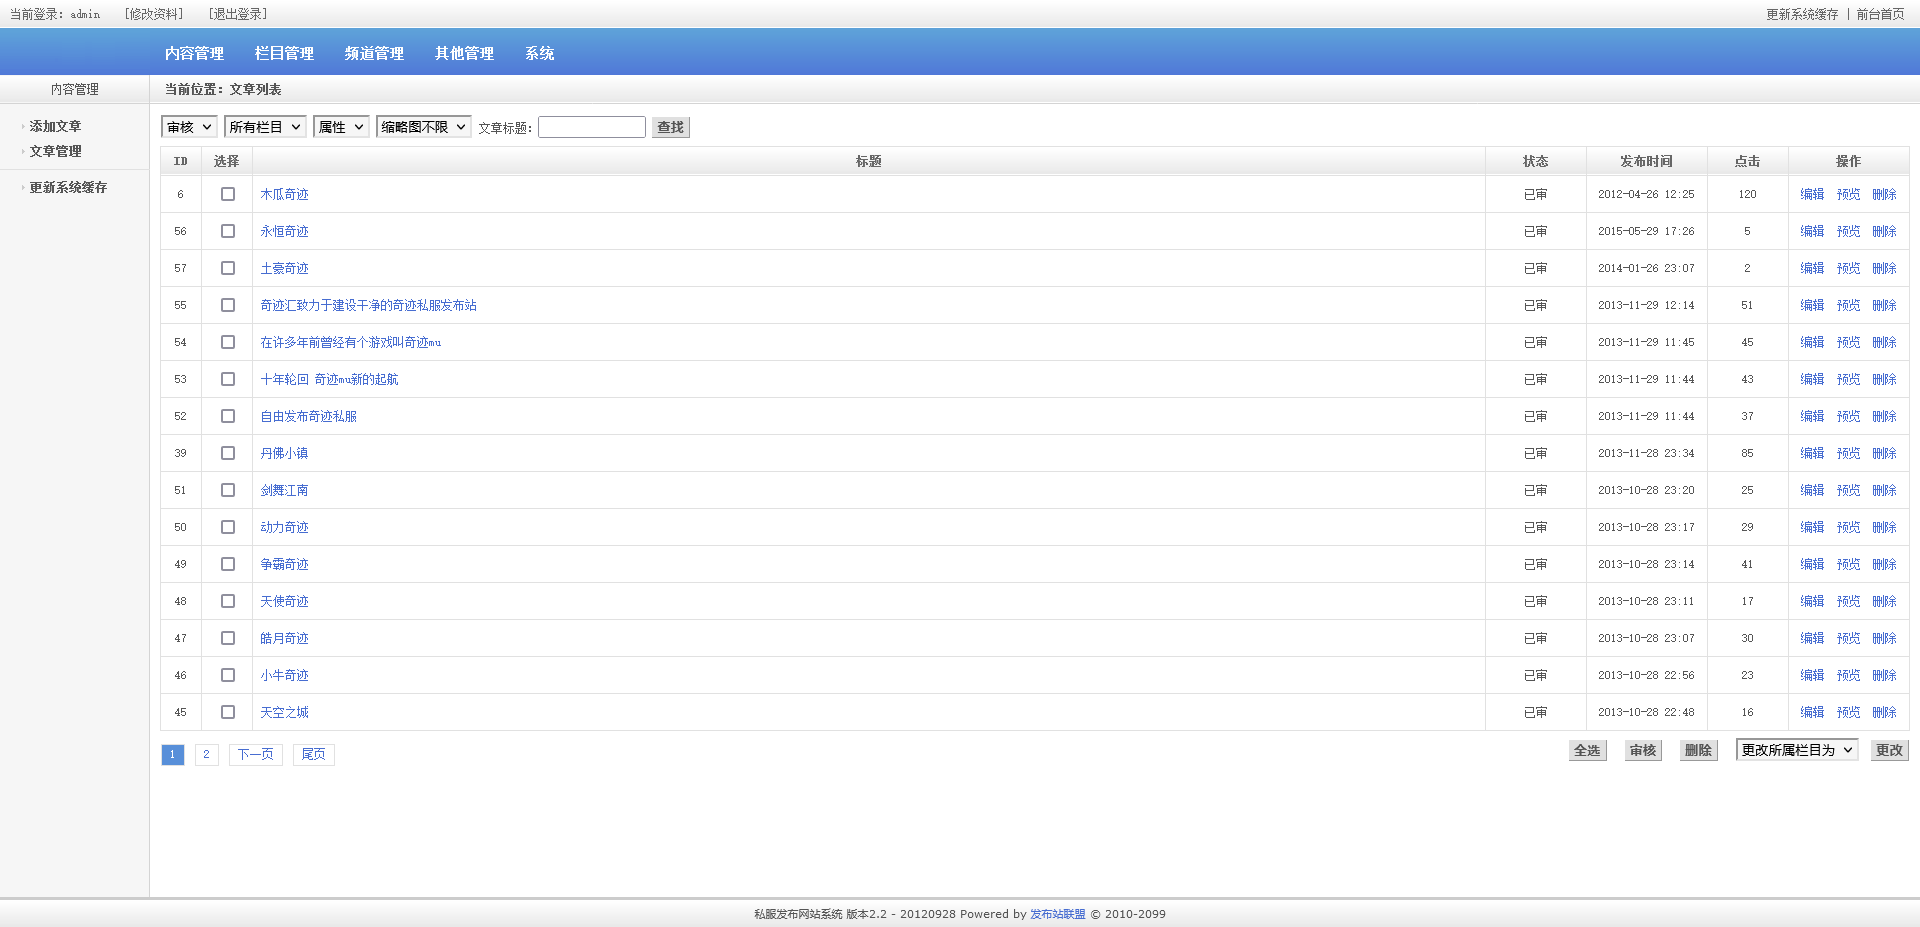Open 添加文章 in the sidebar
Image resolution: width=1920 pixels, height=927 pixels.
(x=55, y=126)
